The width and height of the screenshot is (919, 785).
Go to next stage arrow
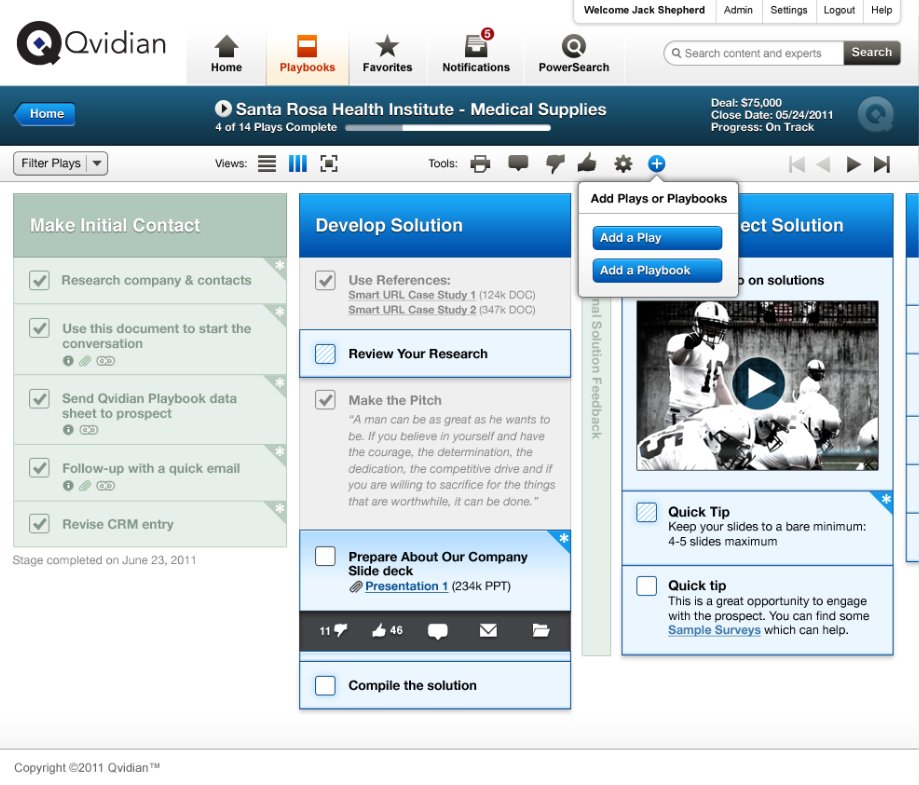(853, 164)
